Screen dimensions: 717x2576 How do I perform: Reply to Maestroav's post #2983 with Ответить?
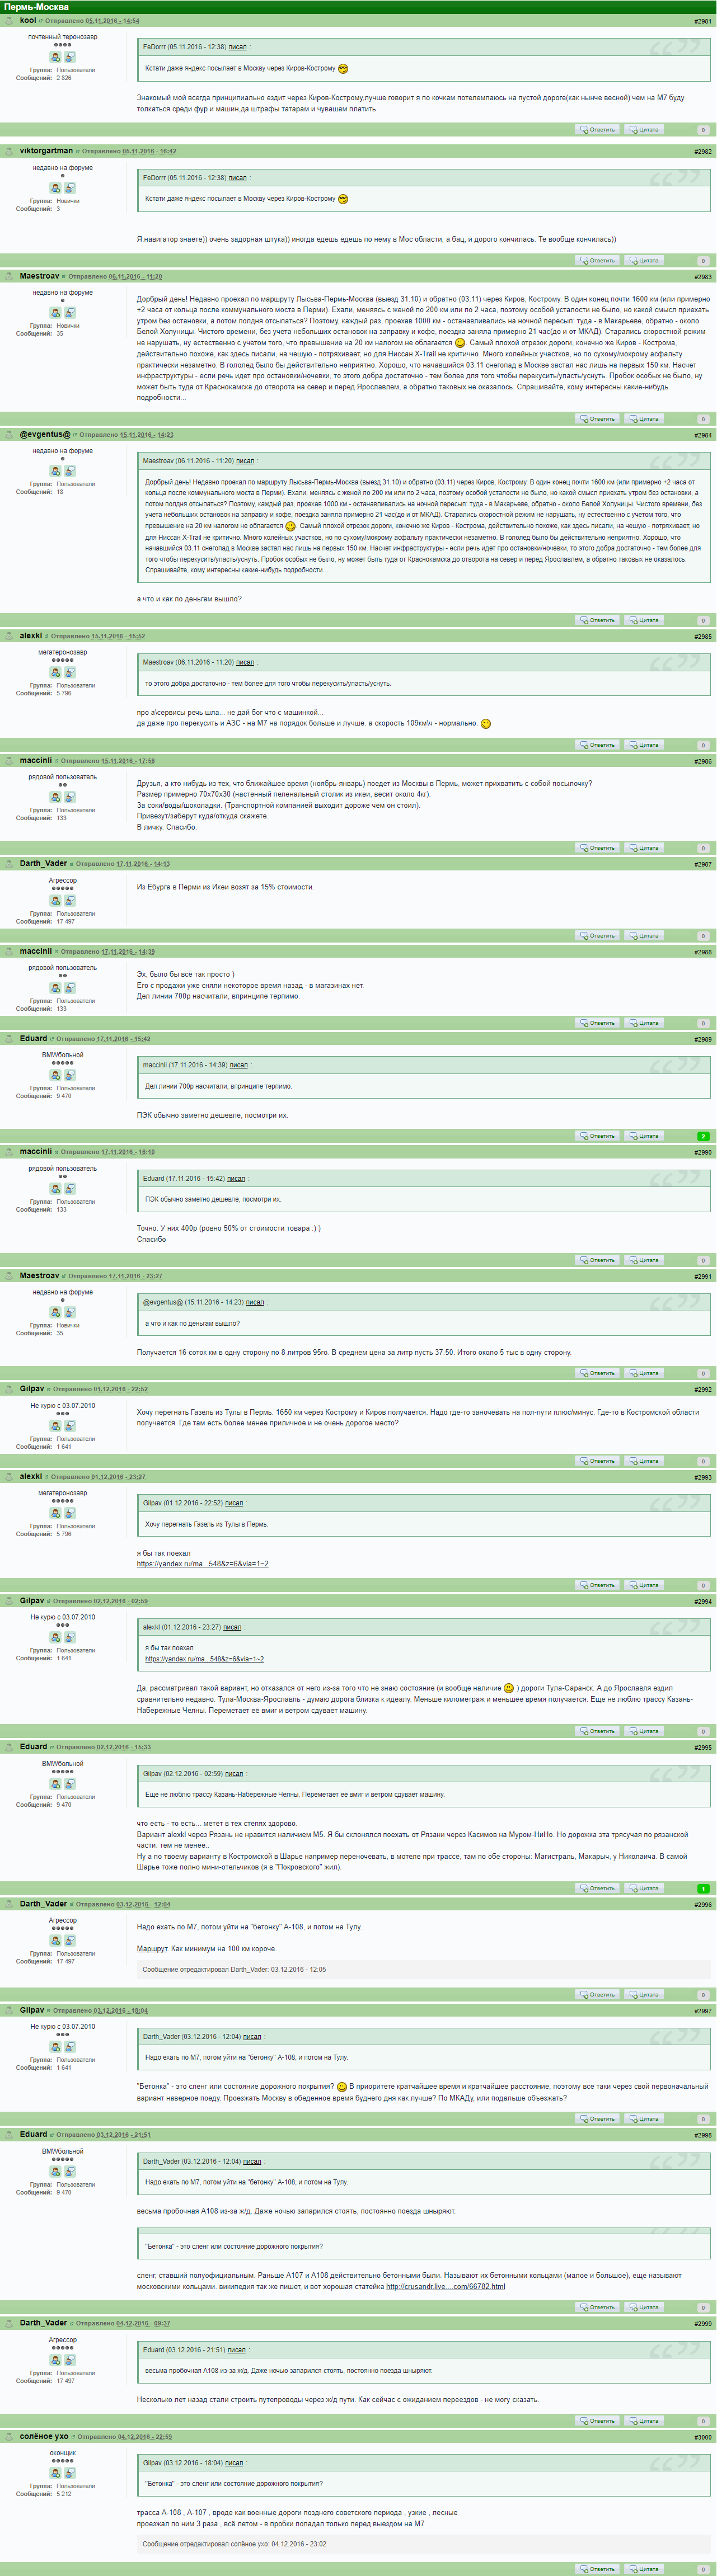pyautogui.click(x=598, y=419)
